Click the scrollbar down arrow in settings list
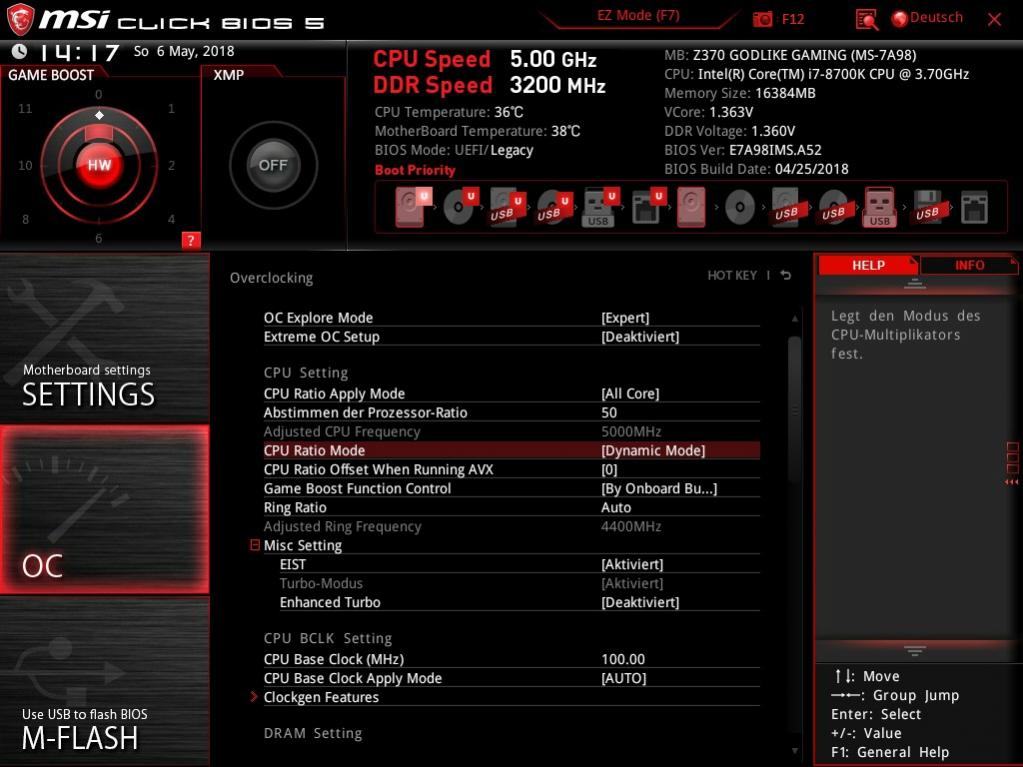This screenshot has width=1023, height=767. click(x=795, y=751)
